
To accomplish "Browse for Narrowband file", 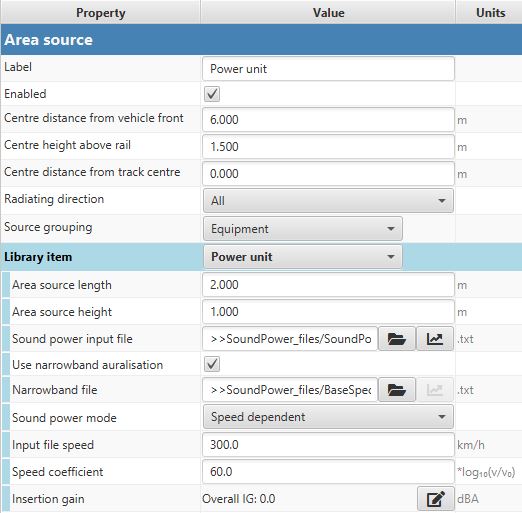I will click(x=397, y=389).
